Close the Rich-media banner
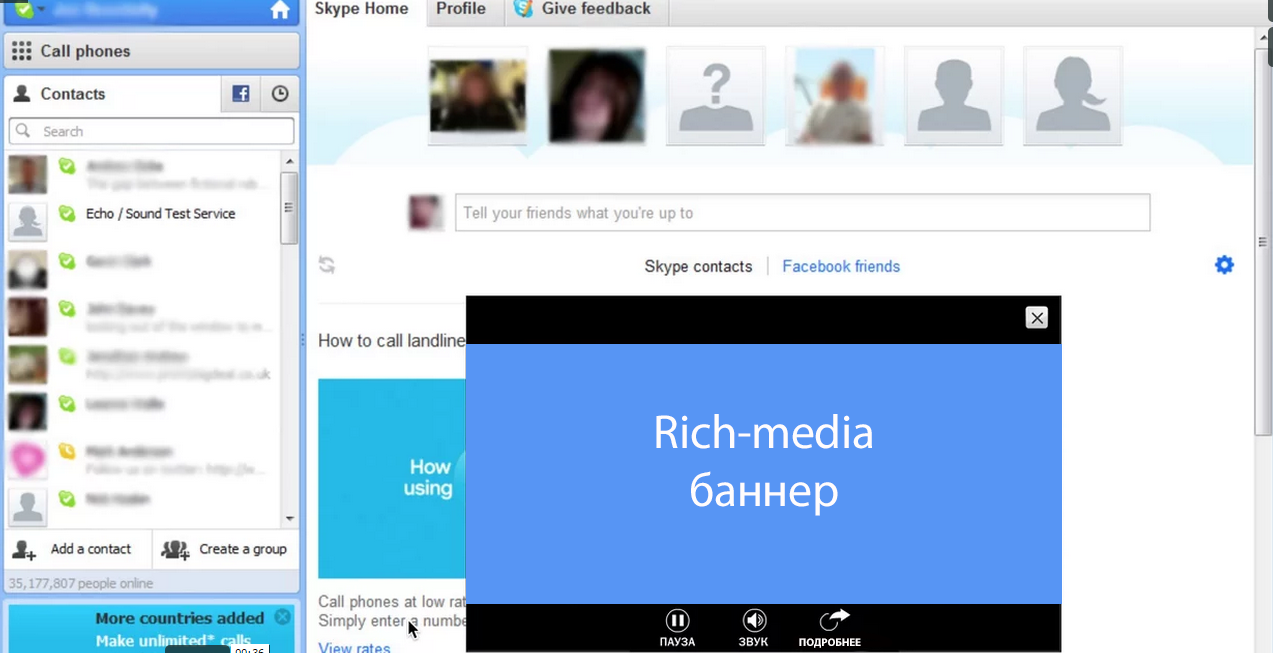 1037,318
